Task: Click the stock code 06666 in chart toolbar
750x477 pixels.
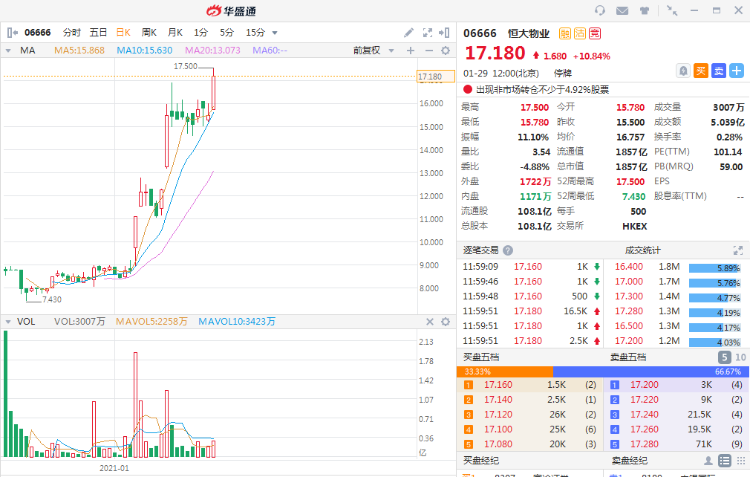Action: pyautogui.click(x=37, y=33)
